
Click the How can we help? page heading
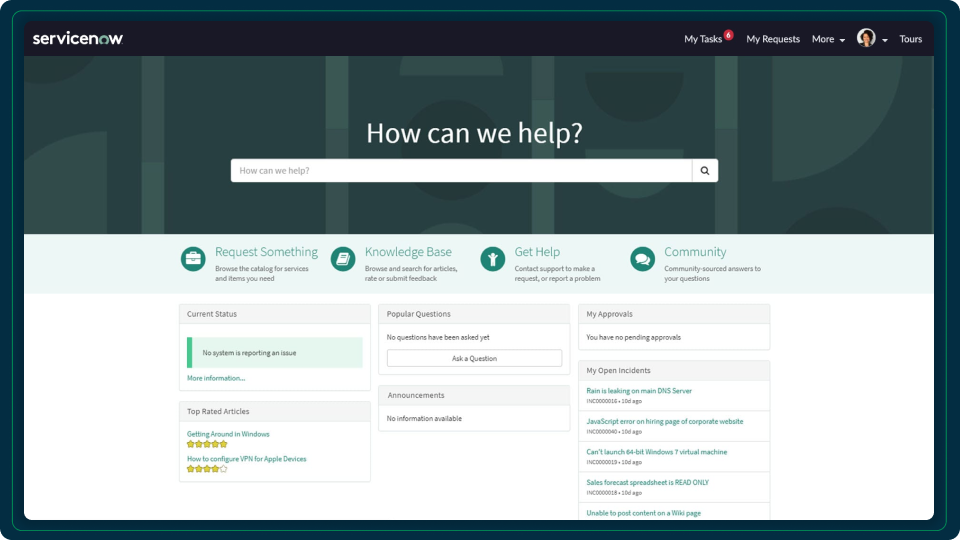(474, 133)
